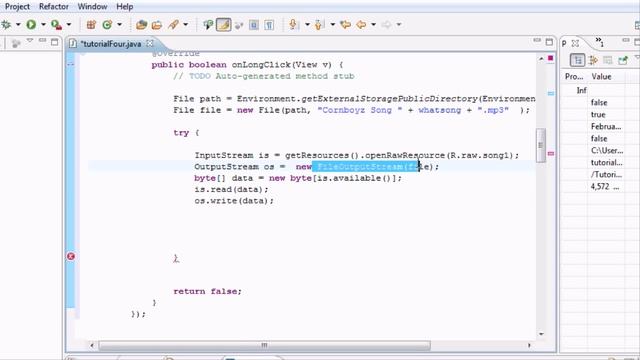640x360 pixels.
Task: Minimize the Properties panel
Action: [626, 41]
